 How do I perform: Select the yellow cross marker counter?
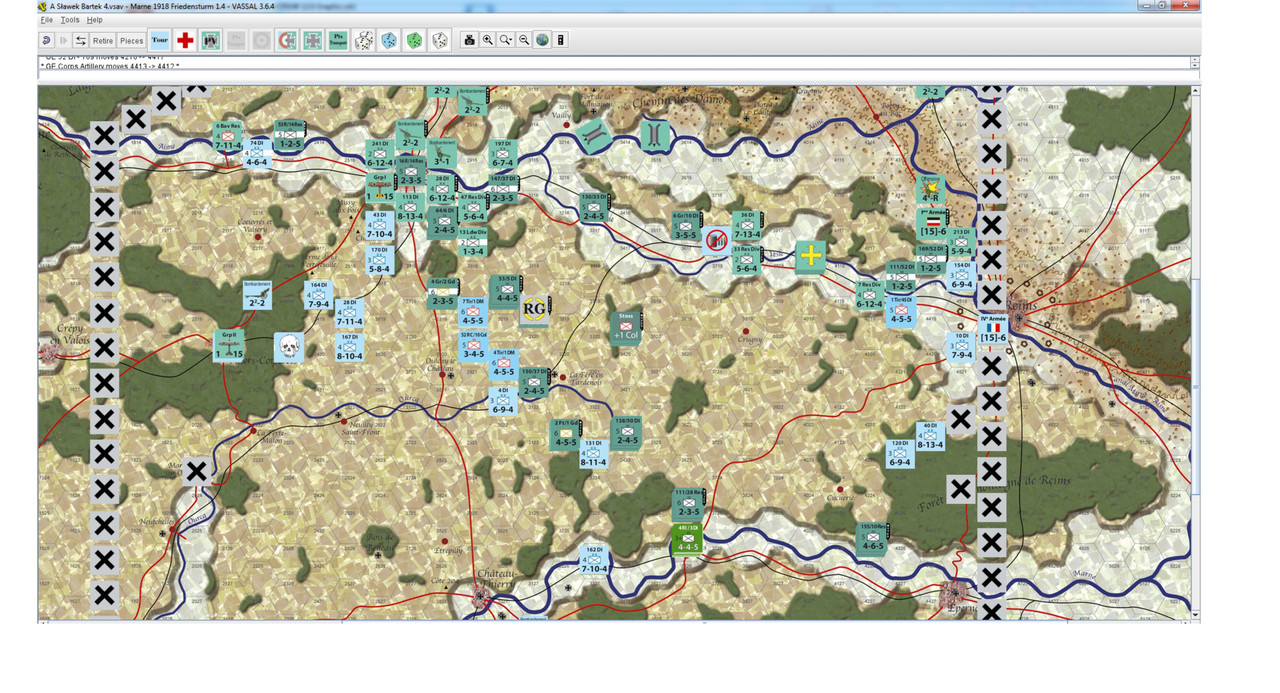tap(810, 256)
